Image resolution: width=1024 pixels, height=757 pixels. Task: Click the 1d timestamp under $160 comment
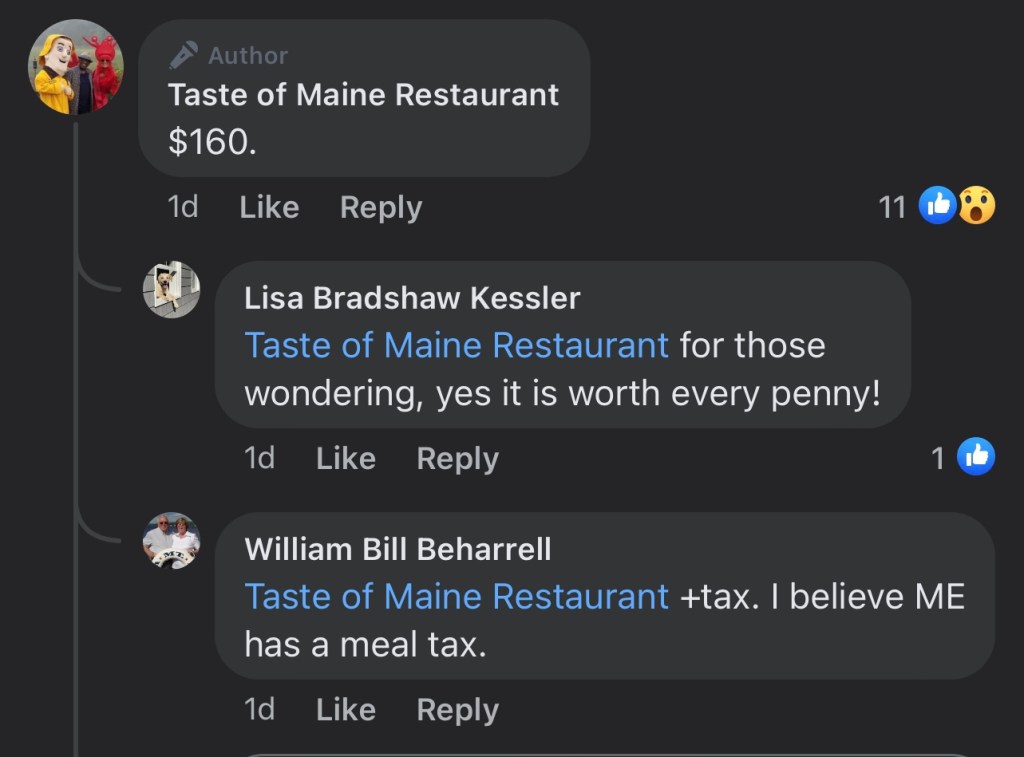pos(183,207)
